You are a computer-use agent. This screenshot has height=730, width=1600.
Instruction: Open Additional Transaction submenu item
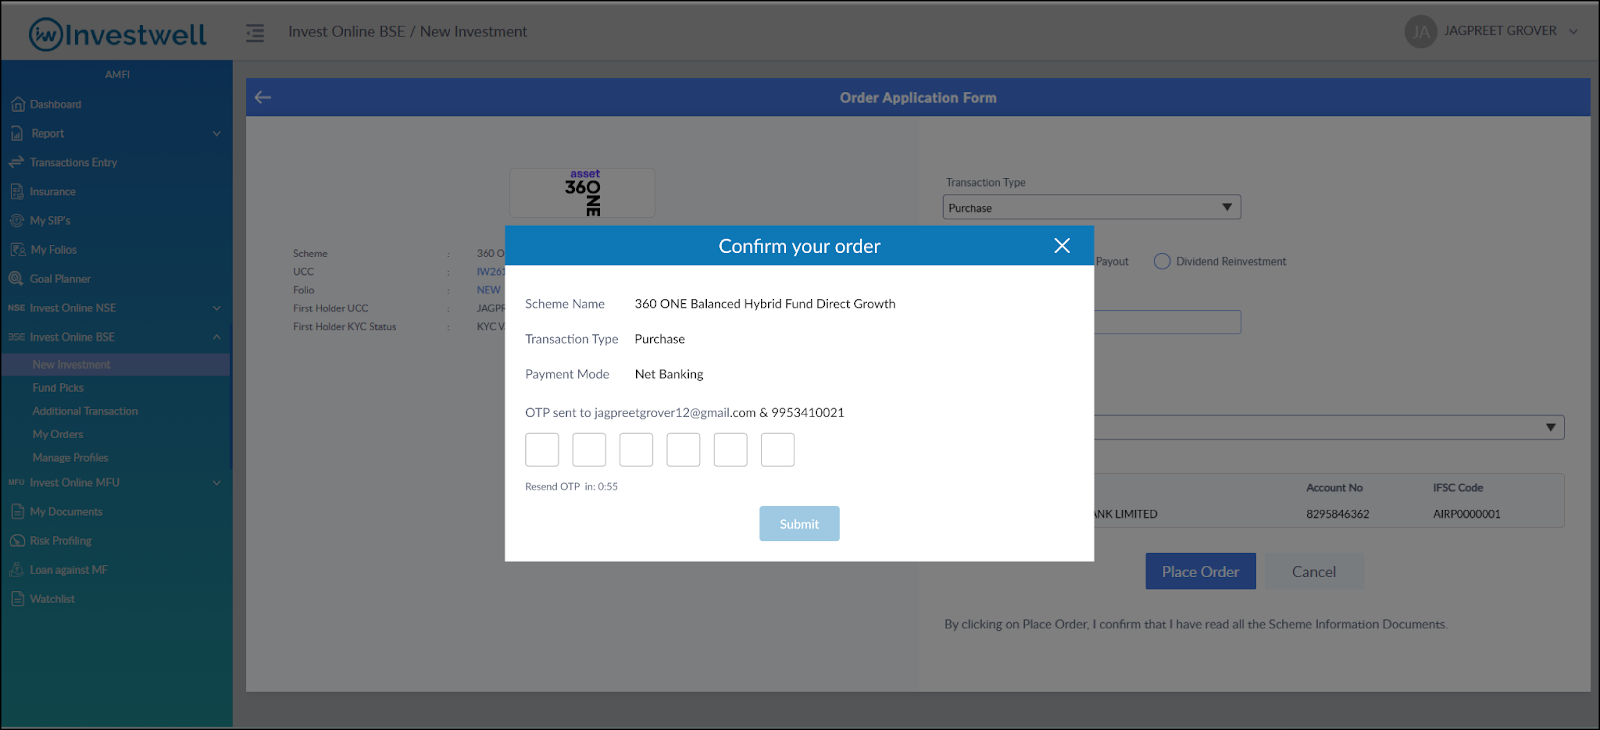[85, 411]
